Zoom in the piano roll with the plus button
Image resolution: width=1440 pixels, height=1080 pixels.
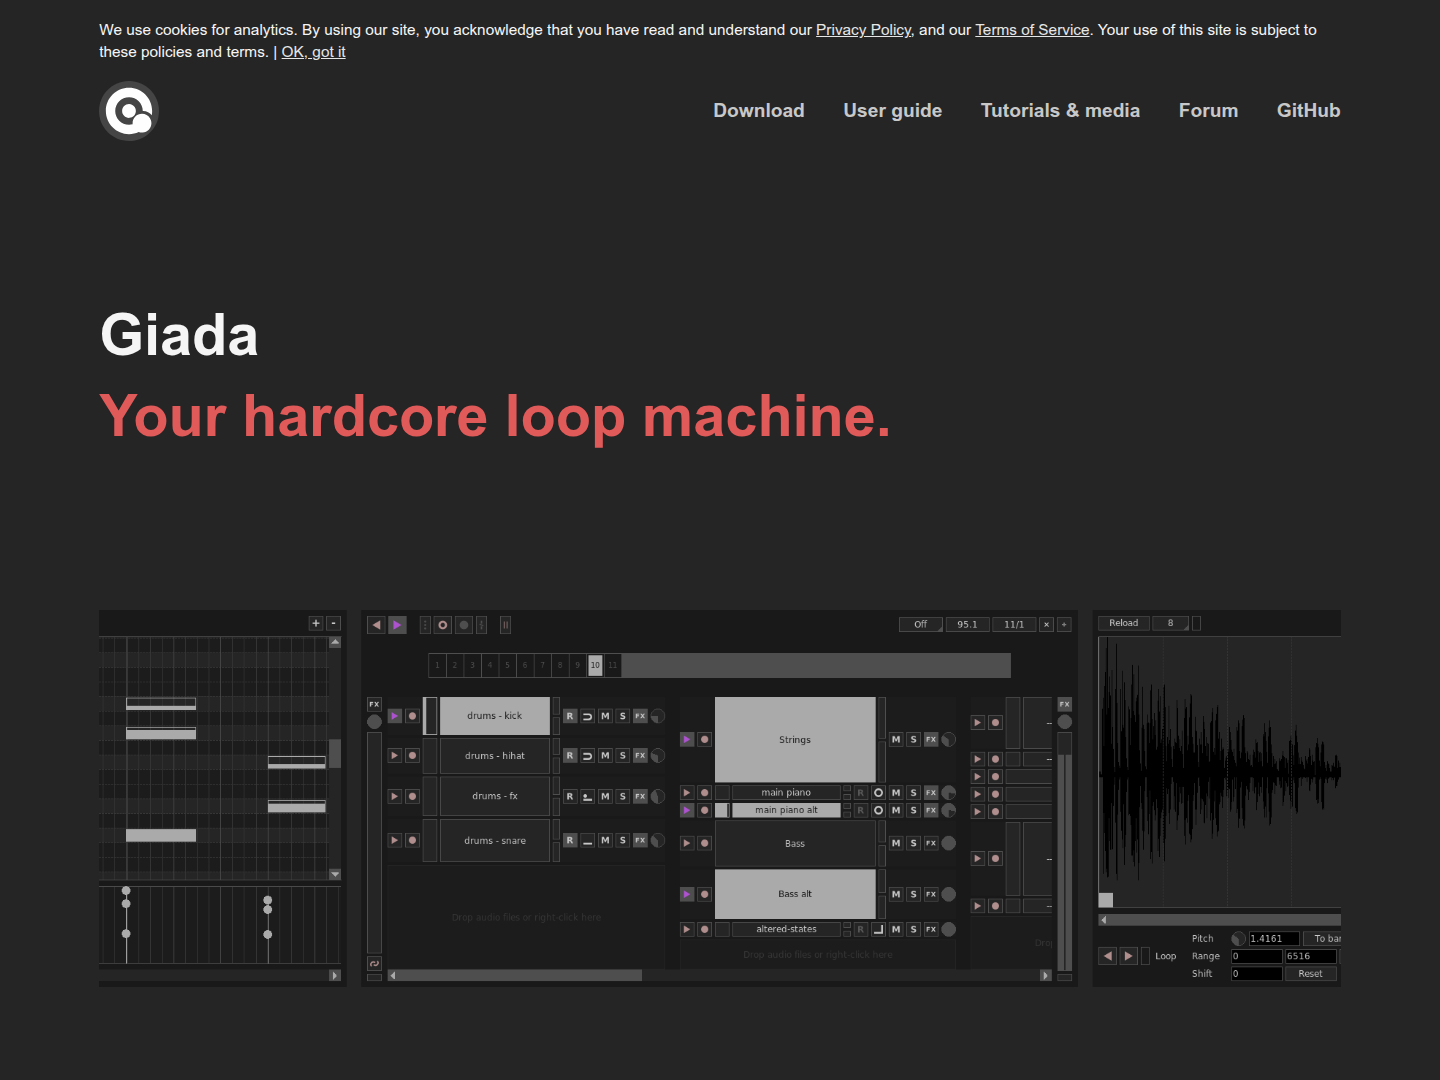click(316, 623)
